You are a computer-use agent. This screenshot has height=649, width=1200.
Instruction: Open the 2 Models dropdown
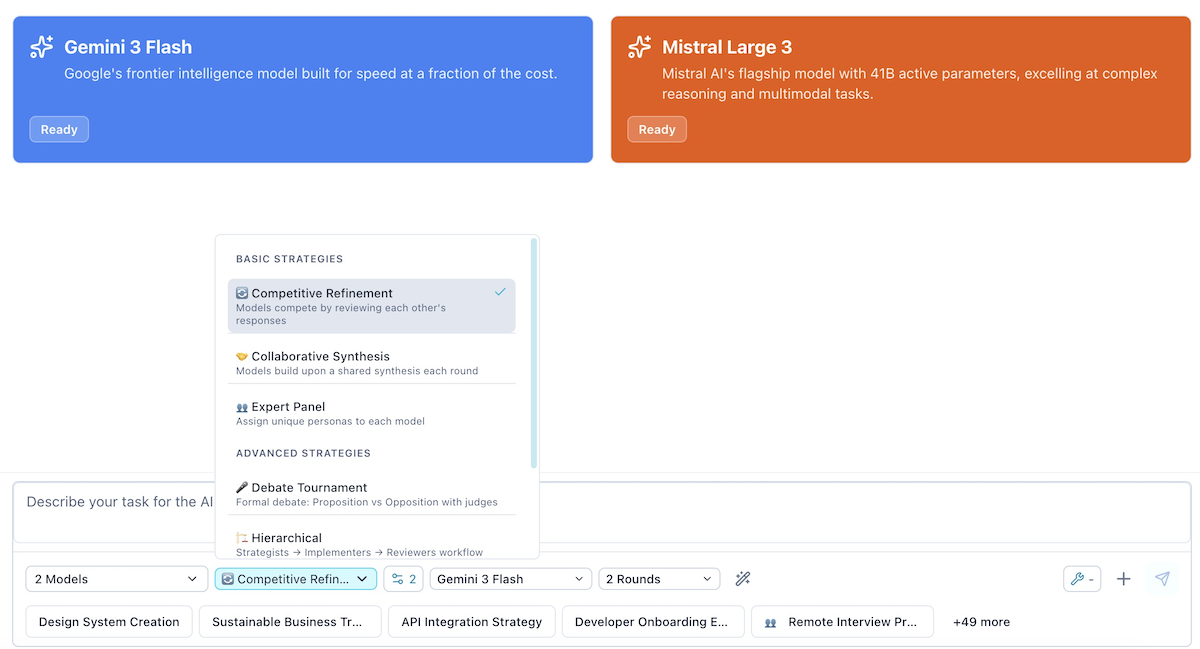[117, 579]
